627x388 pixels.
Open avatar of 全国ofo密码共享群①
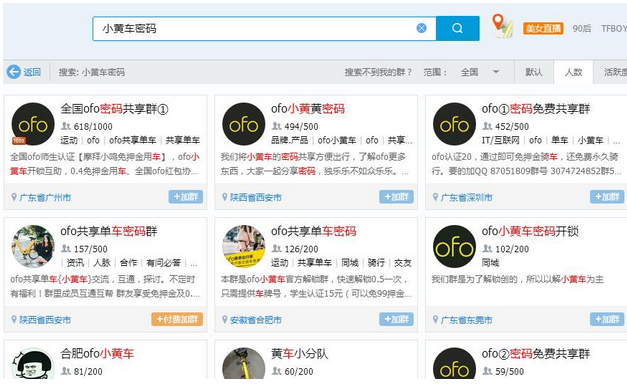(33, 124)
